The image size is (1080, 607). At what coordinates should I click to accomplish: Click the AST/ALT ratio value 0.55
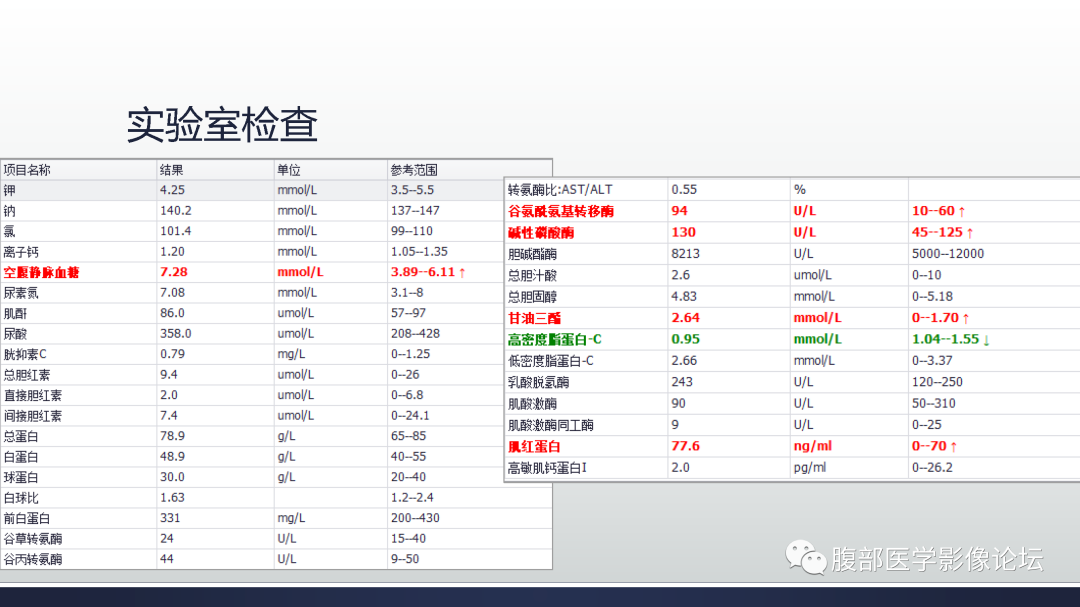pos(684,189)
